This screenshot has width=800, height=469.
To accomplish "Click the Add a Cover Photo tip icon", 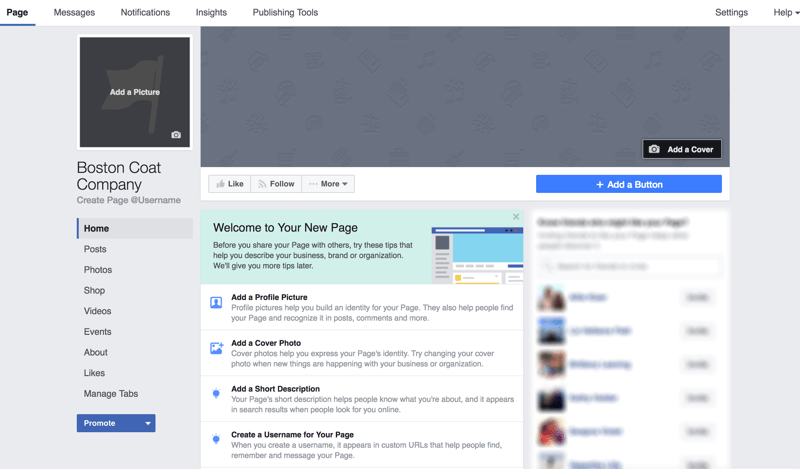I will [x=216, y=348].
